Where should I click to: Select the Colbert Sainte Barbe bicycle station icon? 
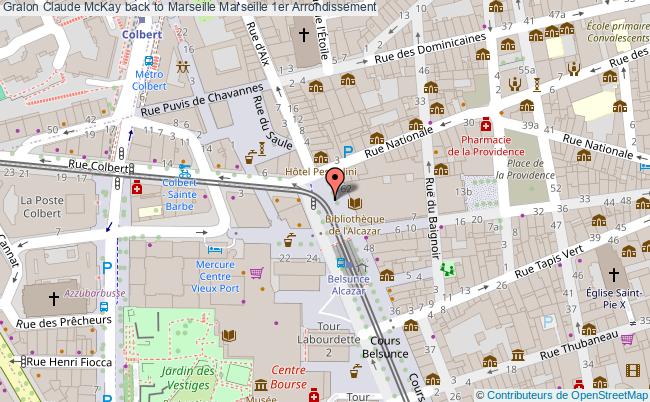tap(184, 170)
